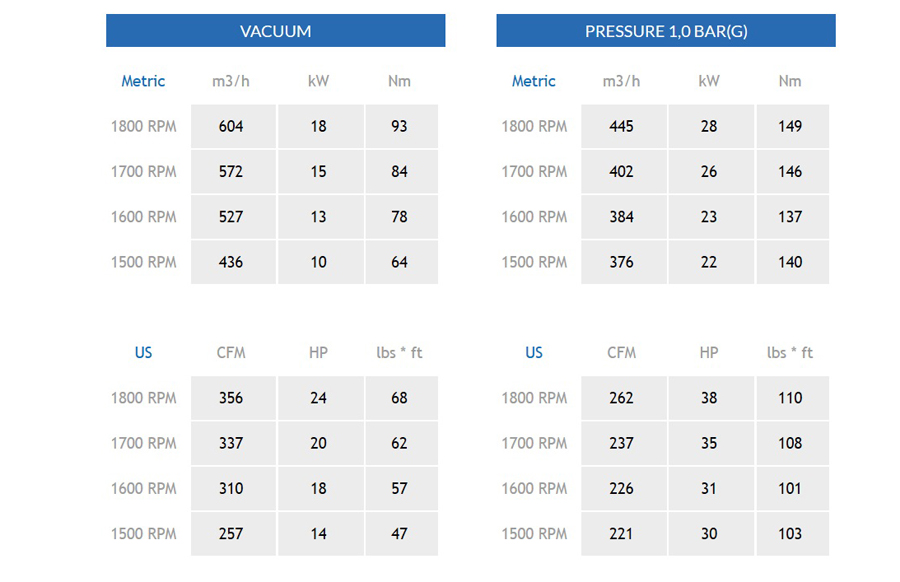Click the lbs * ft column header in pressure table
The width and height of the screenshot is (900, 582).
point(790,352)
